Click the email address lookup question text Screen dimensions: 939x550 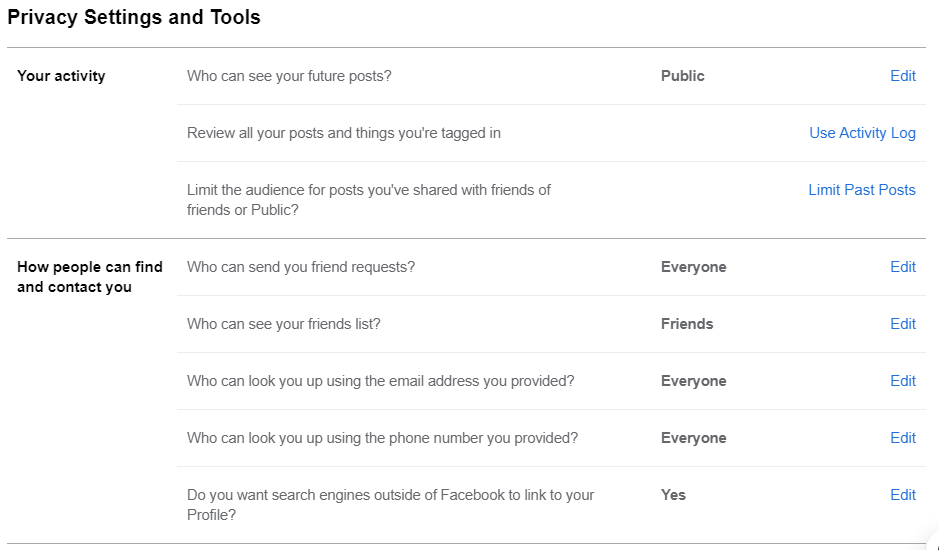point(381,381)
